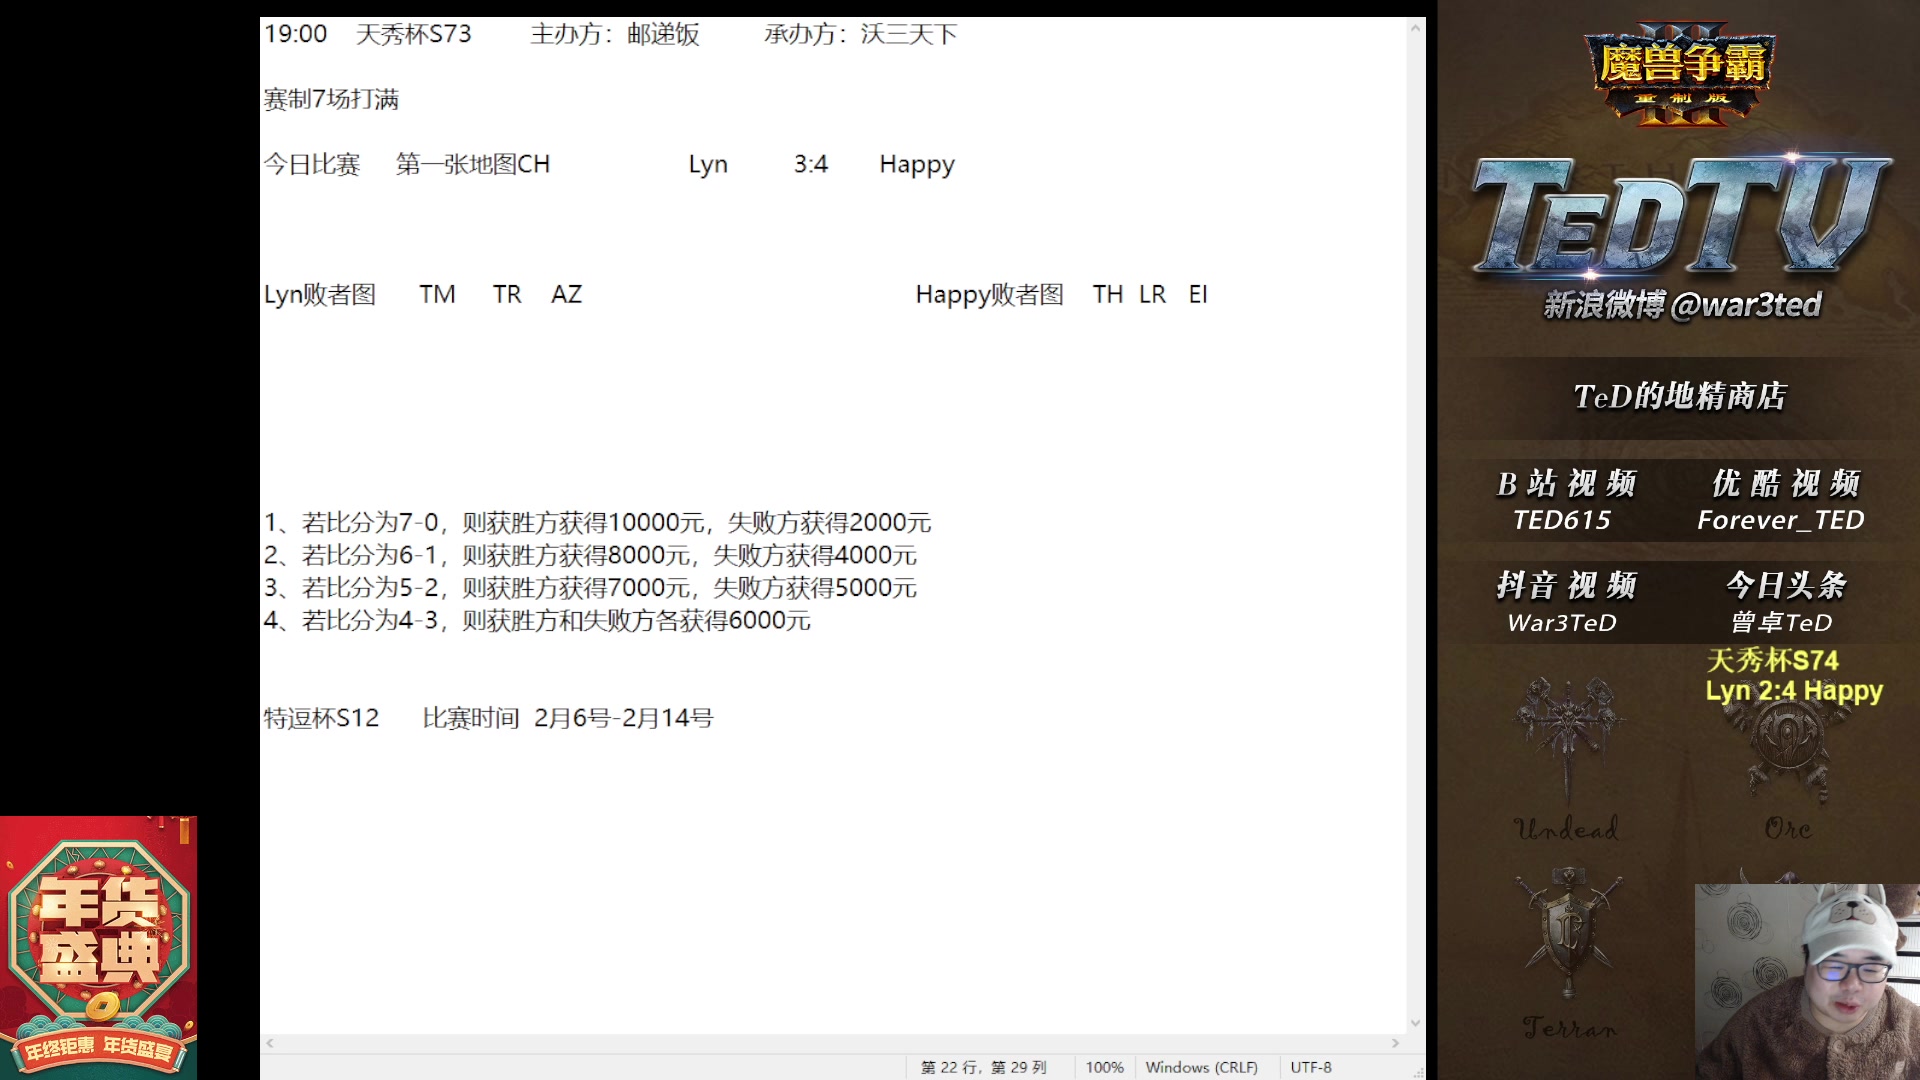Click the B站视频 TED615 label
Image resolution: width=1920 pixels, height=1080 pixels.
coord(1565,500)
